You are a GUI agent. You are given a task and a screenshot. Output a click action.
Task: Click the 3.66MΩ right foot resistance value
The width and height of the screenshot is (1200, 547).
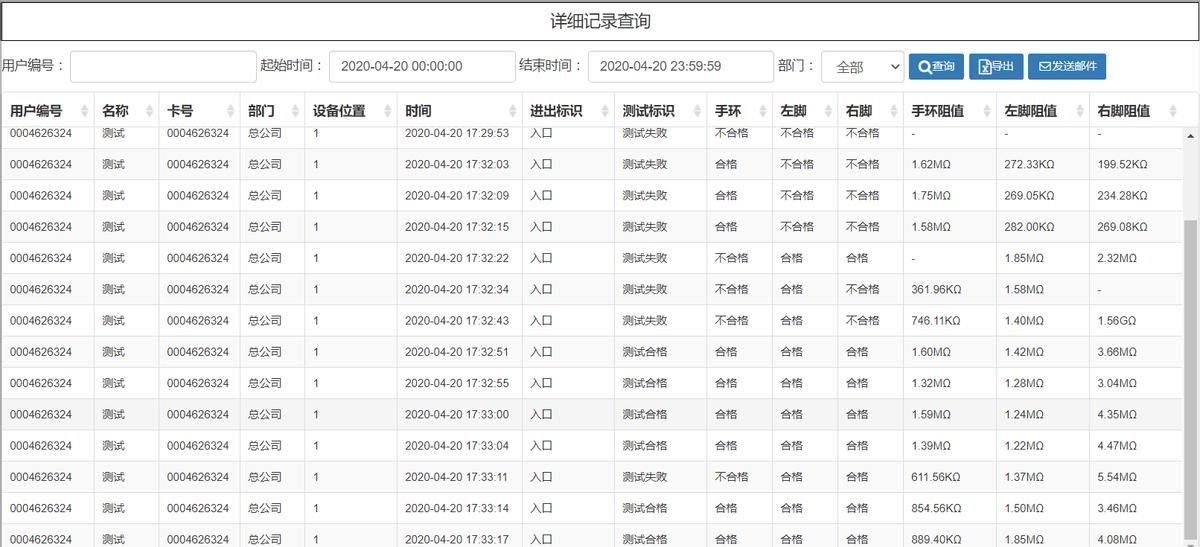(1117, 352)
